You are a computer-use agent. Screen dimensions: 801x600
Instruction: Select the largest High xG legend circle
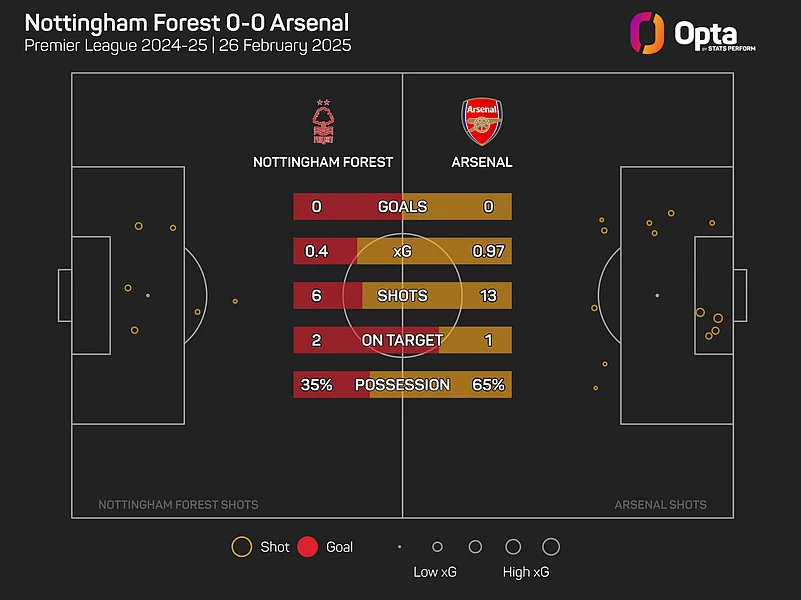coord(550,547)
